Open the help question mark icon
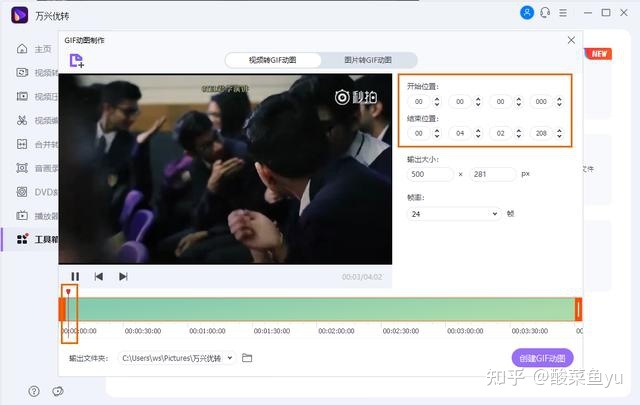Screen dimensions: 640x405 pyautogui.click(x=34, y=392)
